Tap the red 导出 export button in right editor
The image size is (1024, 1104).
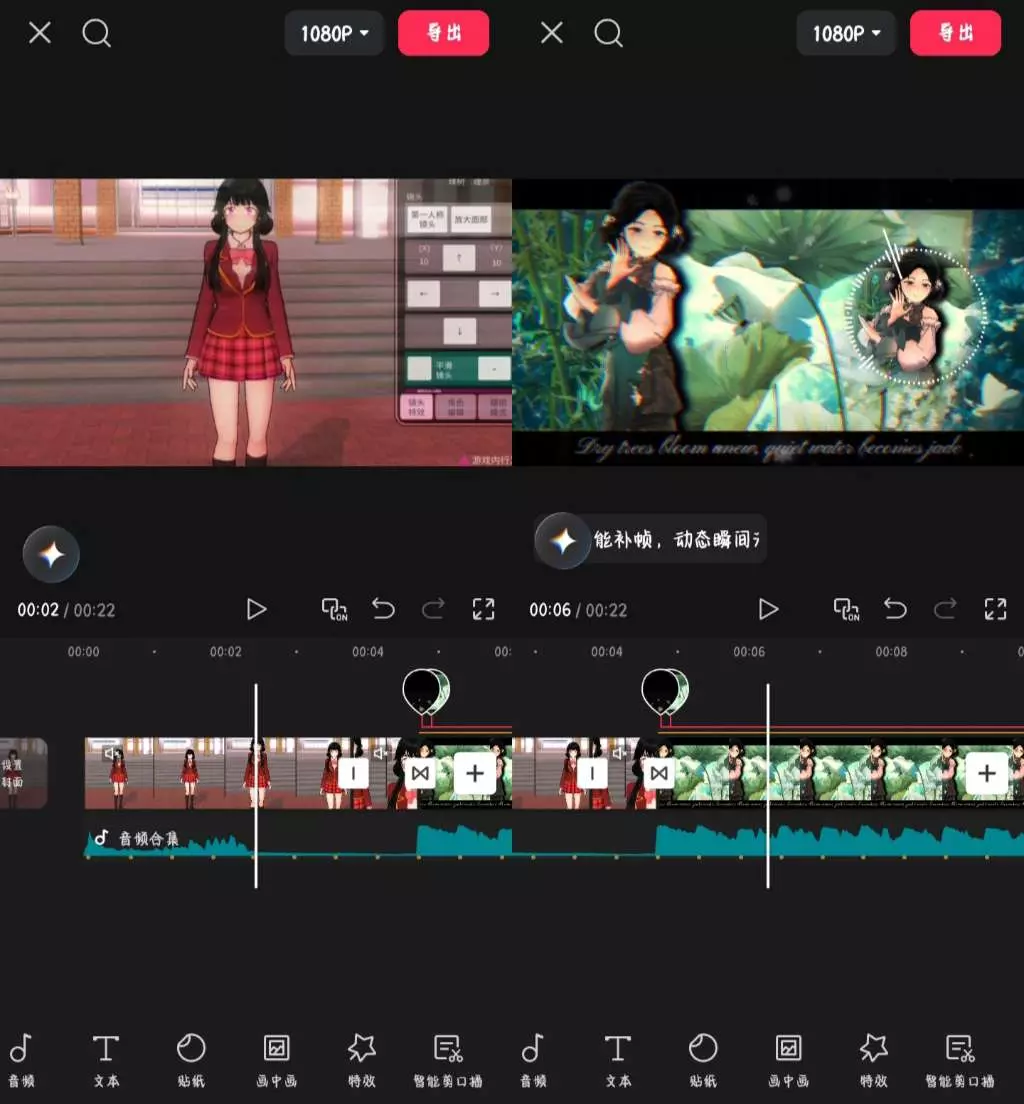(956, 33)
